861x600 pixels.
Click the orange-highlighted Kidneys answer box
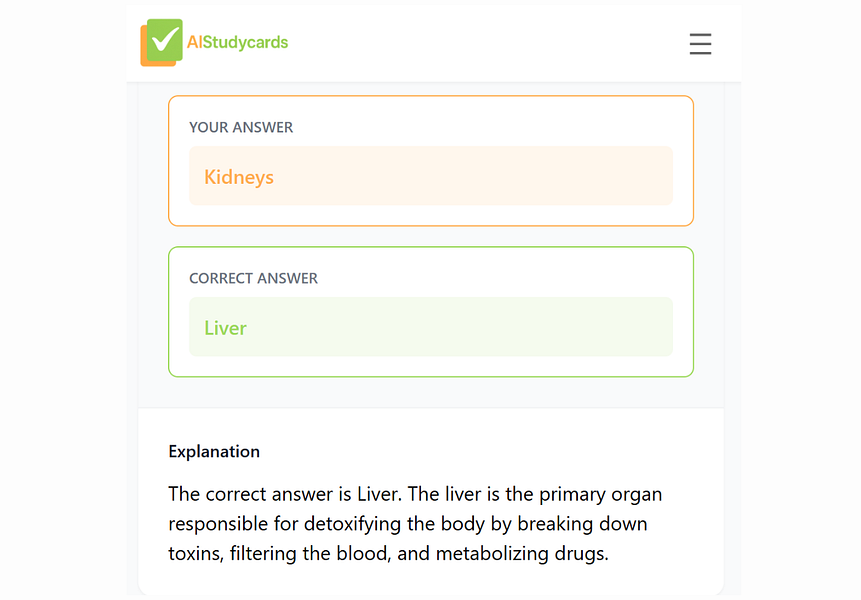[x=431, y=175]
